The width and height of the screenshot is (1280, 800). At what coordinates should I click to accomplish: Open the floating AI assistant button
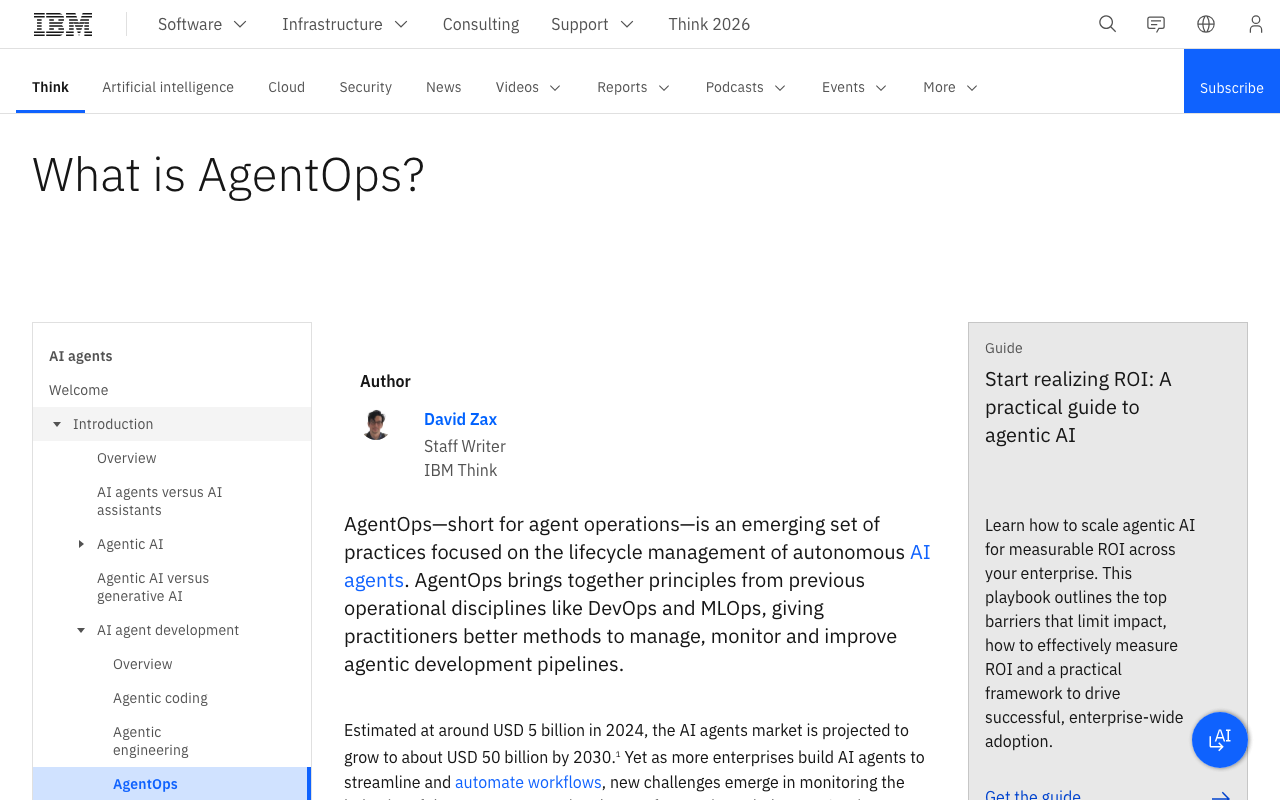(1220, 740)
